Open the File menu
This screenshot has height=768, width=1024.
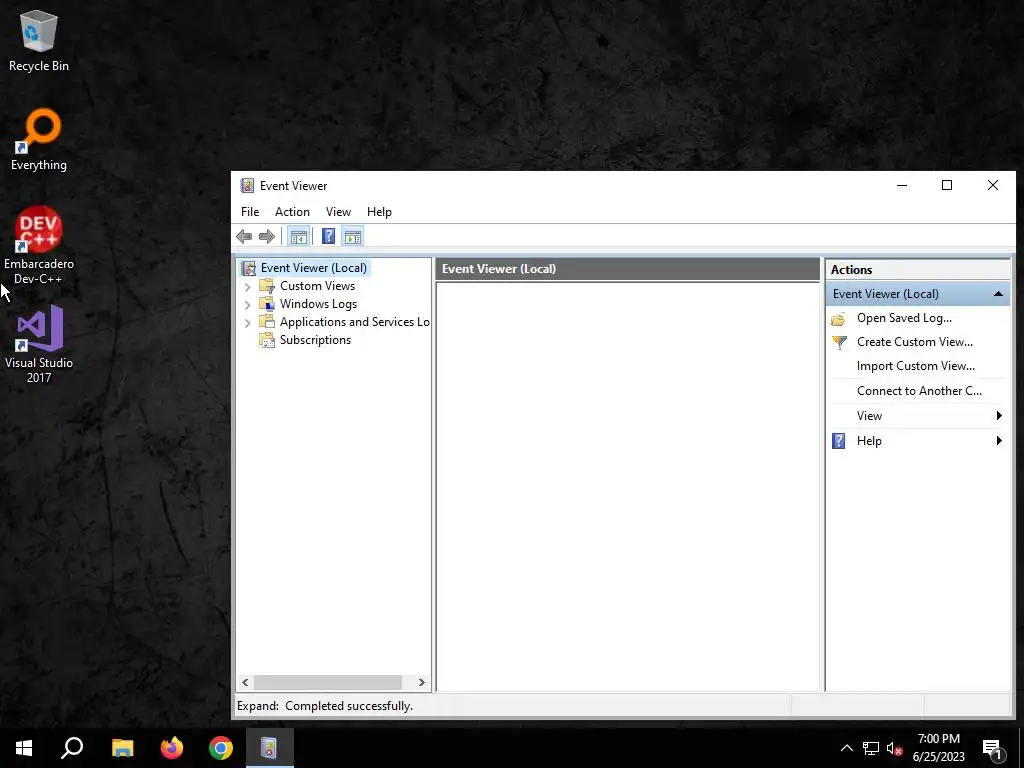tap(249, 212)
